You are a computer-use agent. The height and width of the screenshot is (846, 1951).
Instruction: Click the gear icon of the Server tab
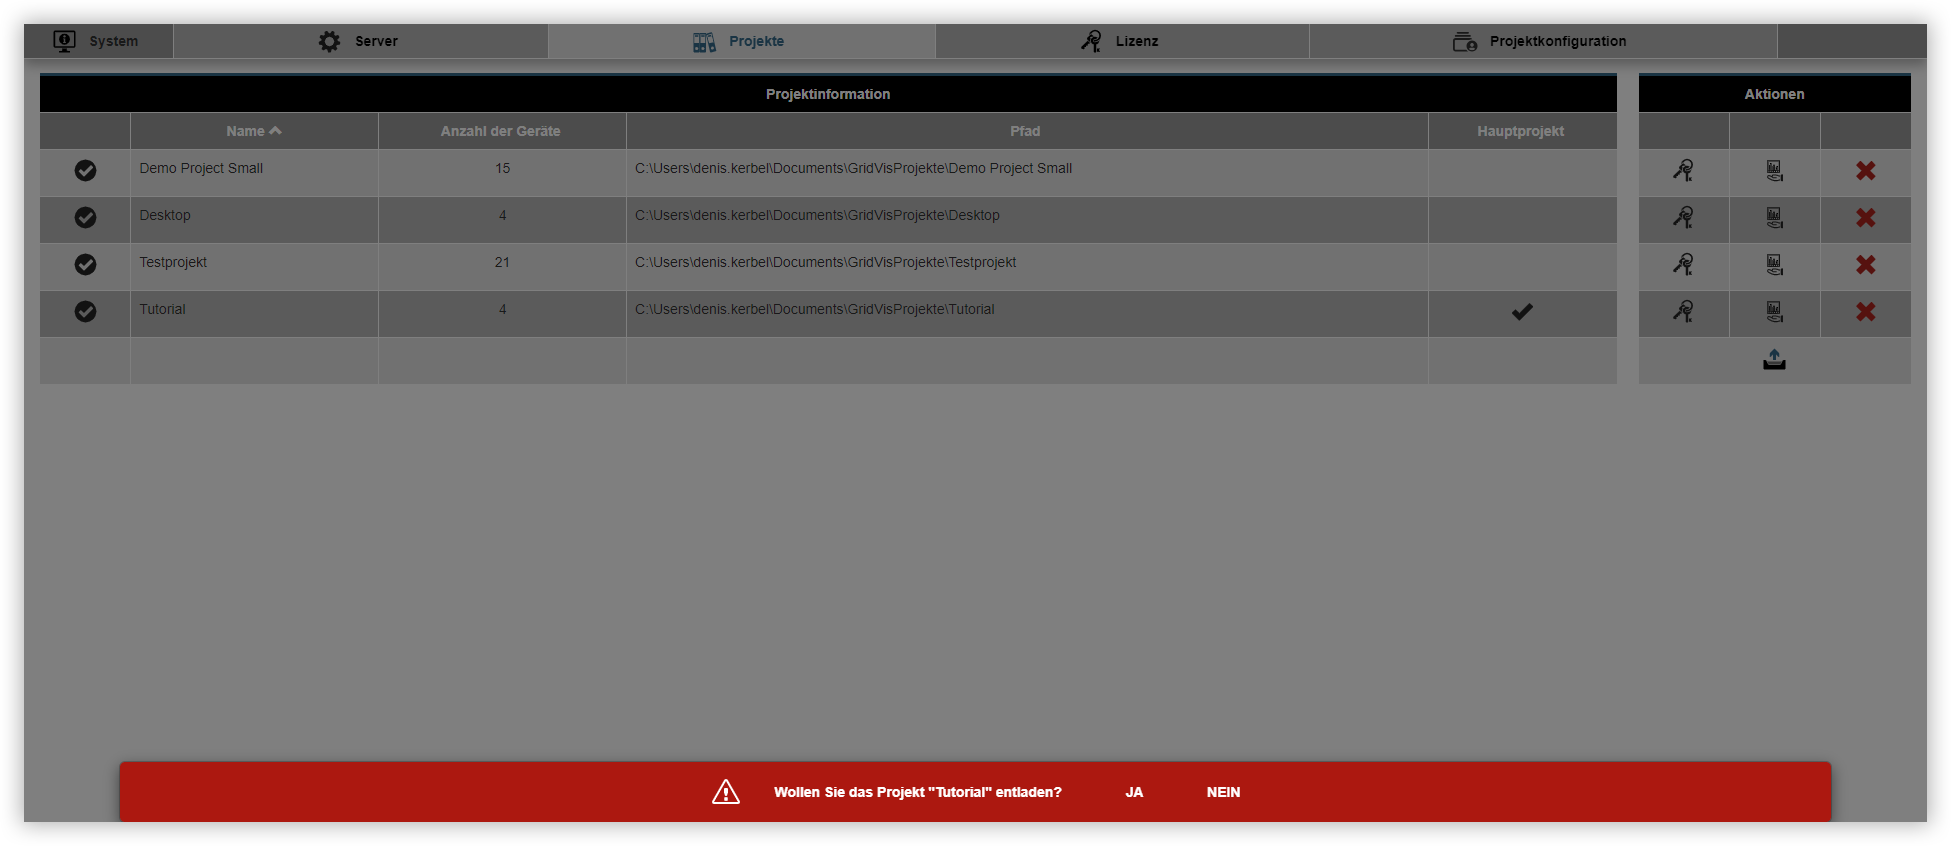(329, 41)
